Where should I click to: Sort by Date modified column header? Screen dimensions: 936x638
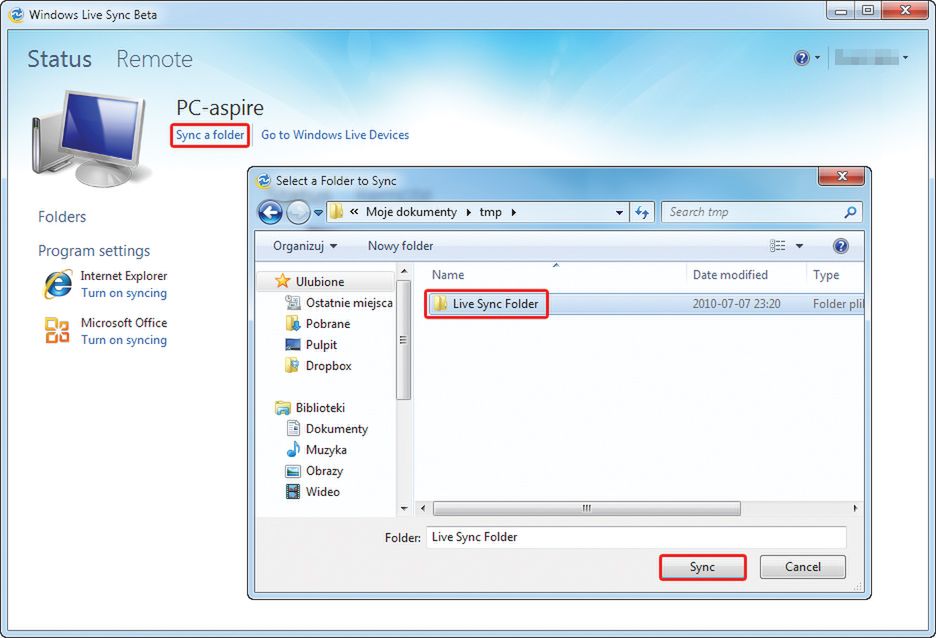click(x=730, y=275)
